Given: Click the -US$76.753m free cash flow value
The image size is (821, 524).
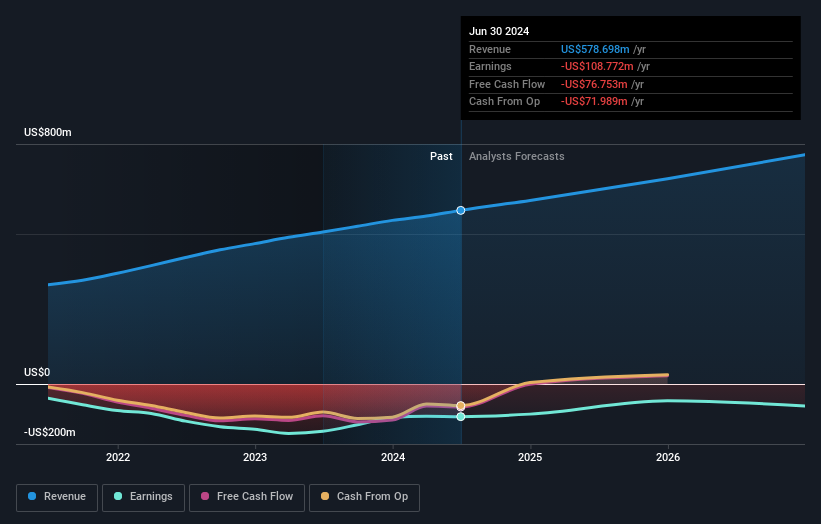Looking at the screenshot, I should [x=594, y=84].
